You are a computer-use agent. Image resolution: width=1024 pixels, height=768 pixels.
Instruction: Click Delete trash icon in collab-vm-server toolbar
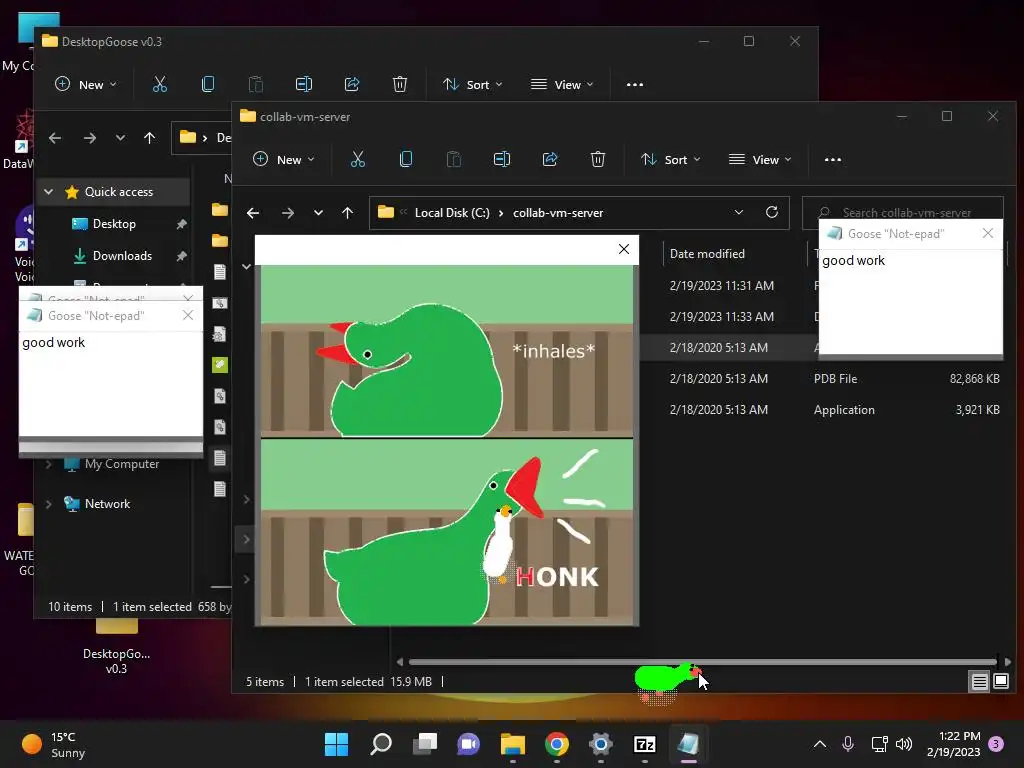598,159
